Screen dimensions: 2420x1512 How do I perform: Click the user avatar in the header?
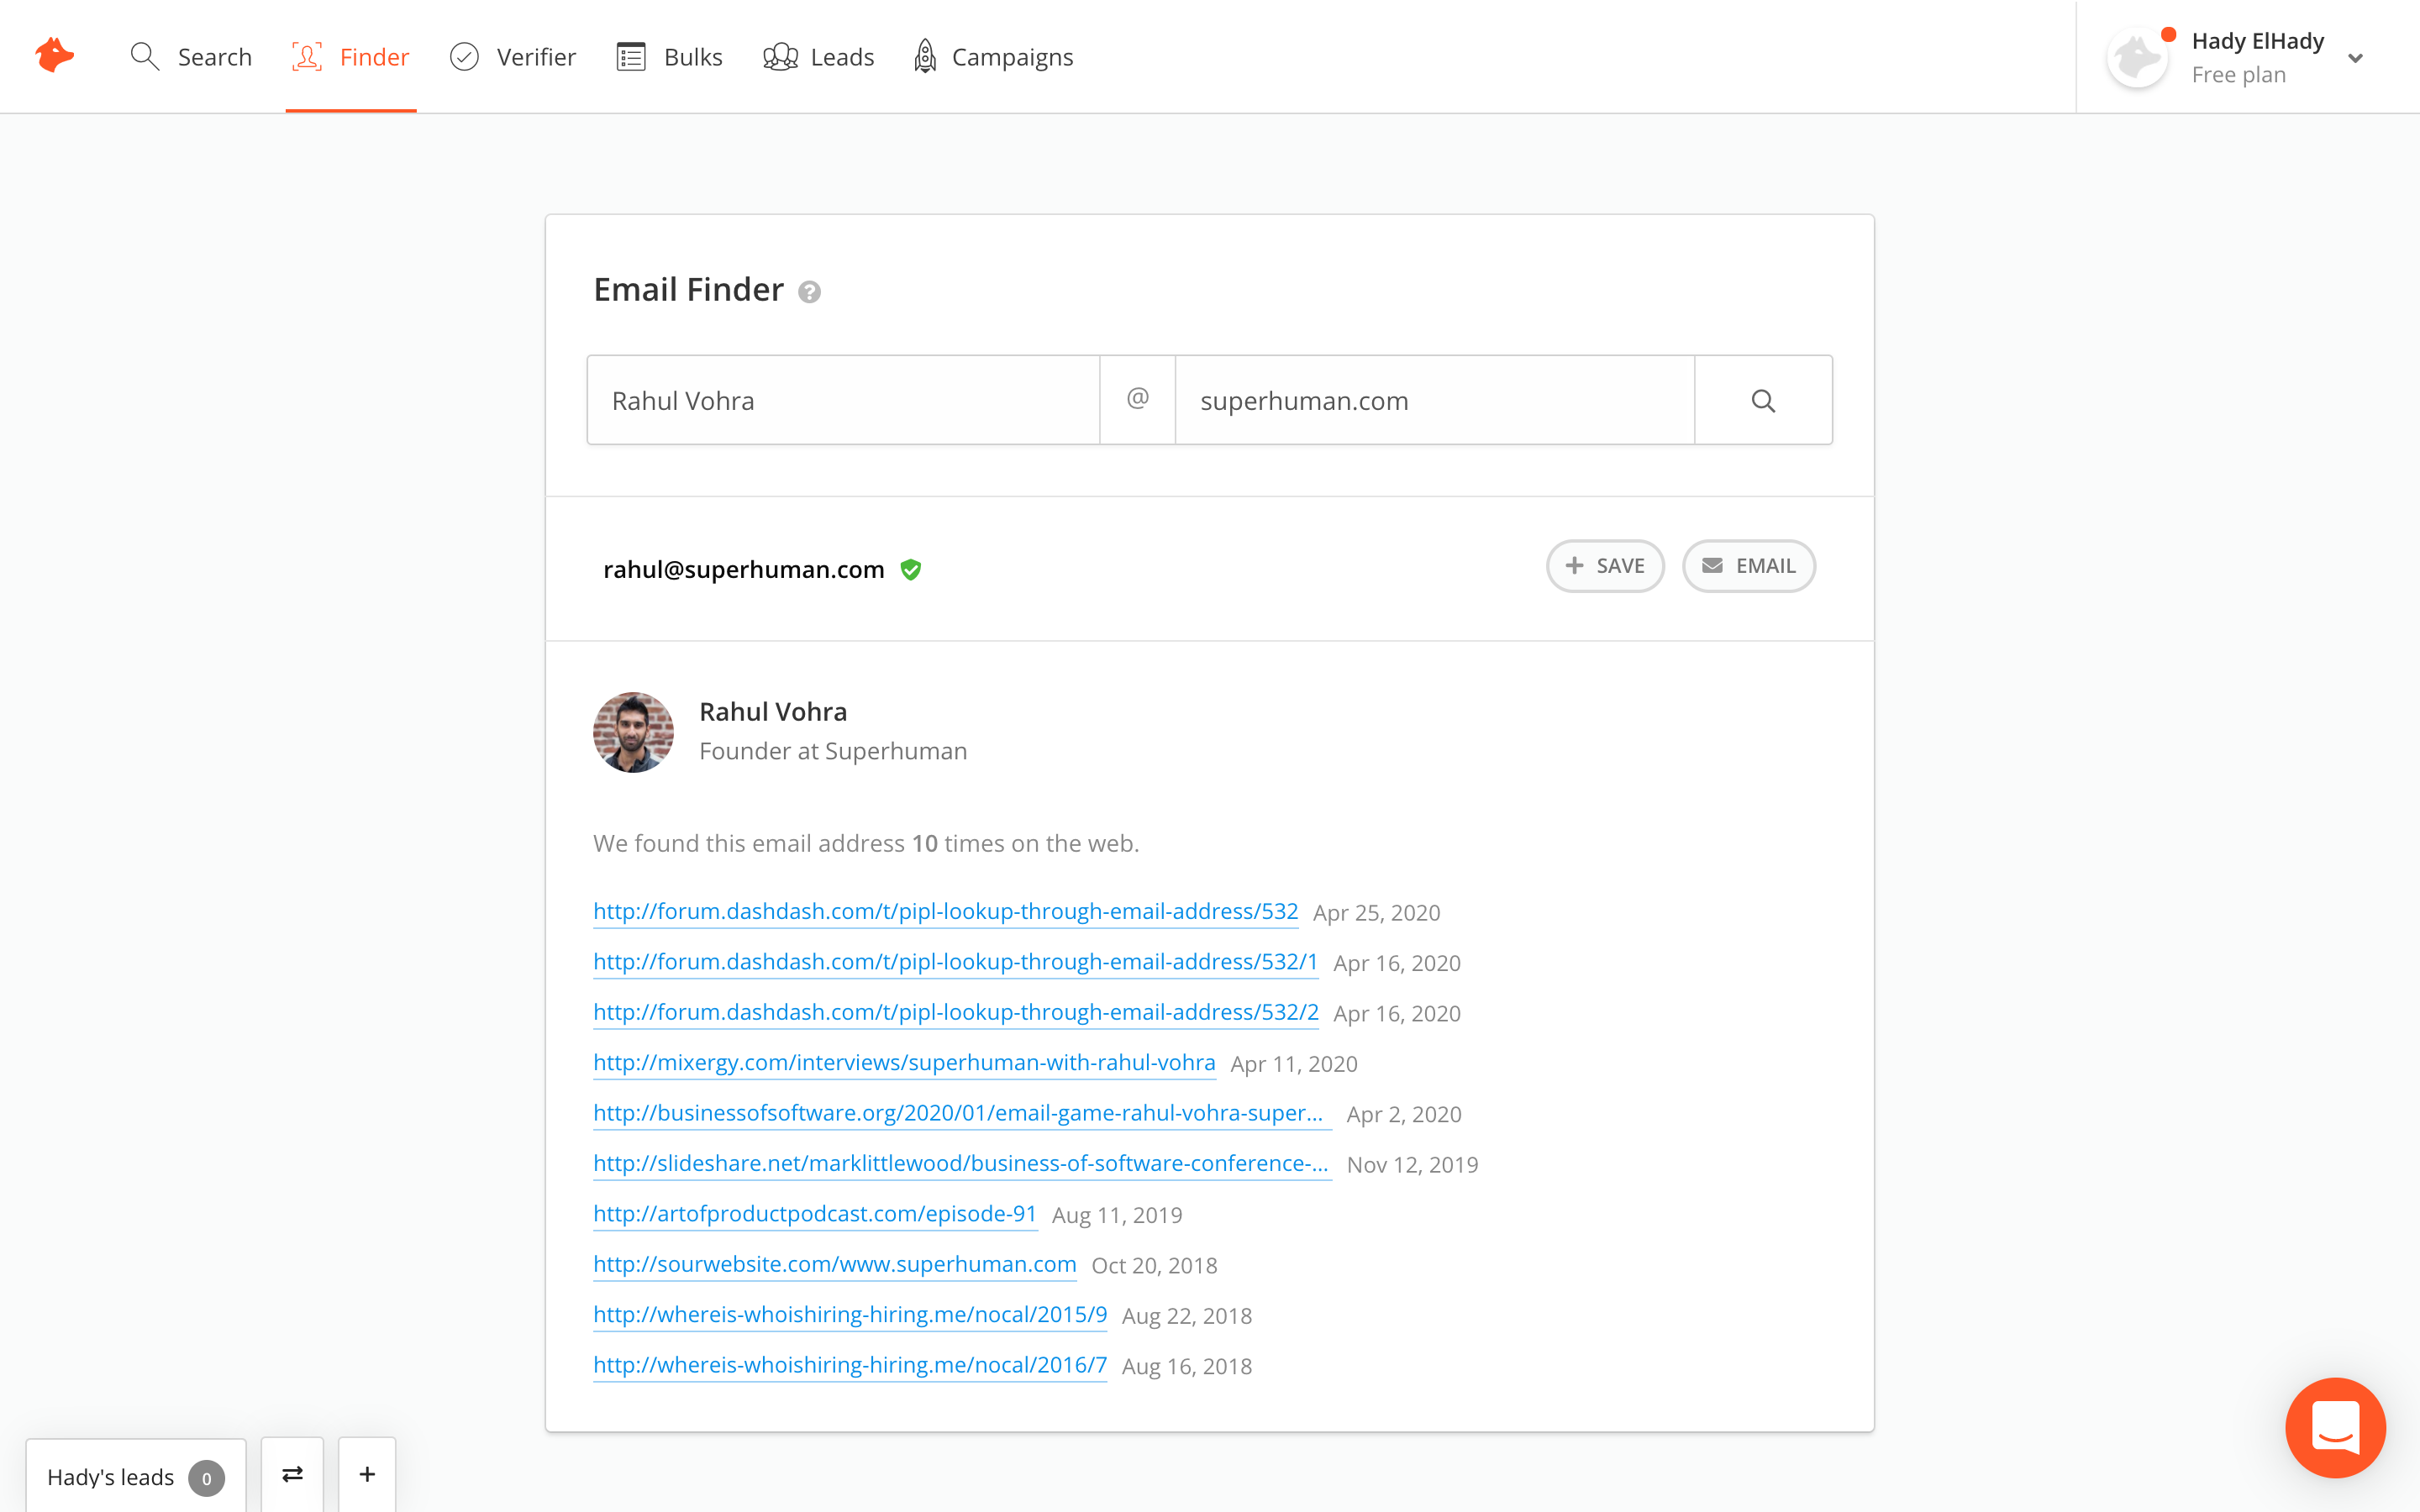(x=2137, y=57)
